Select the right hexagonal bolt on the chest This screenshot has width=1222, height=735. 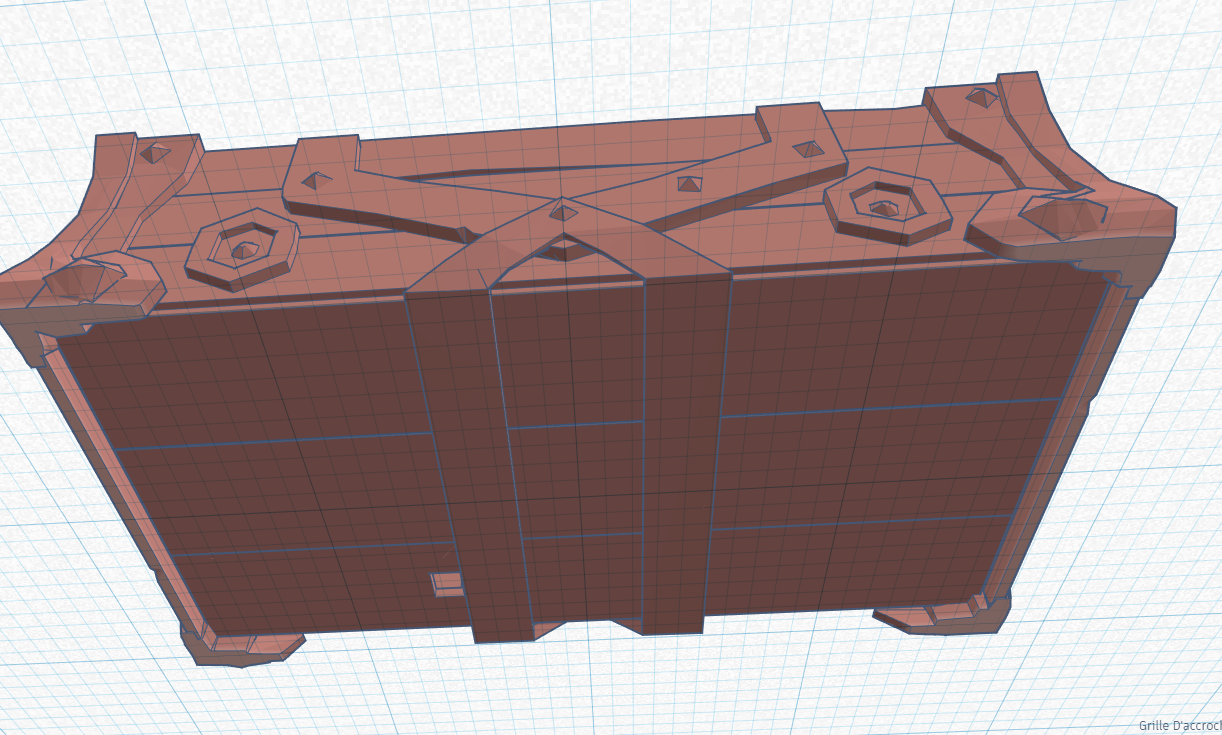(885, 207)
